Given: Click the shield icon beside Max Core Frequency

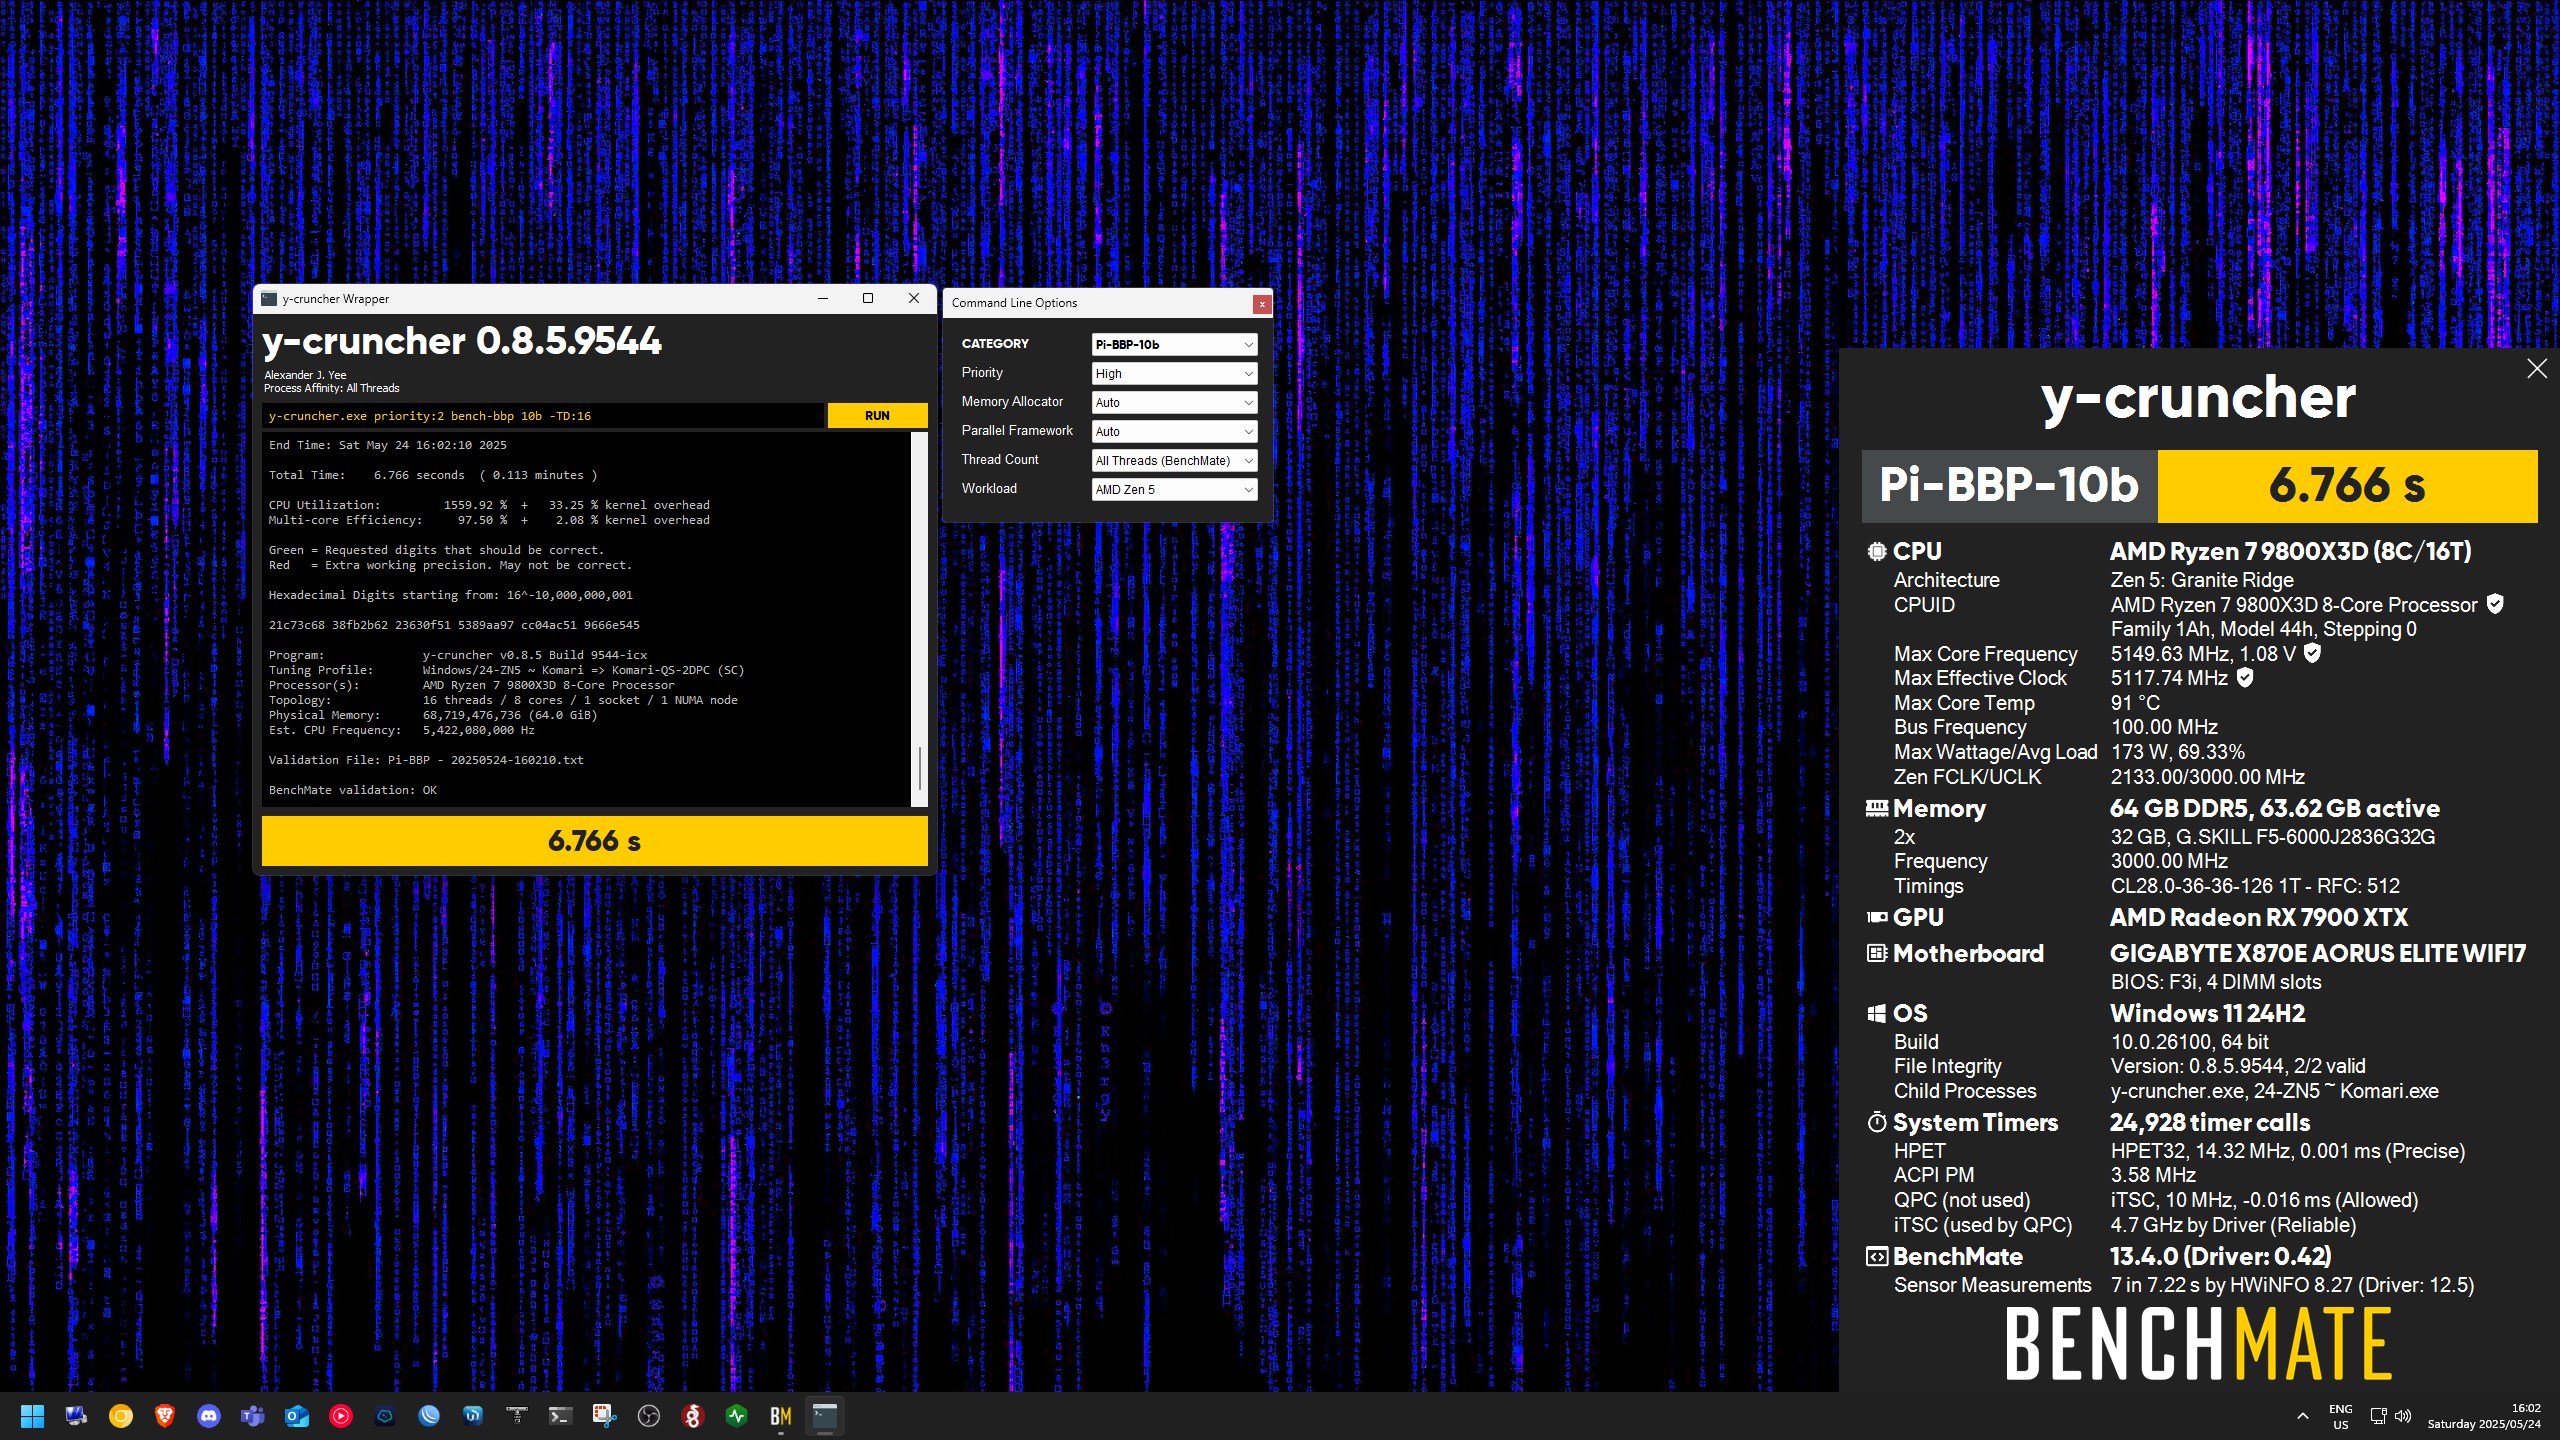Looking at the screenshot, I should [2312, 653].
